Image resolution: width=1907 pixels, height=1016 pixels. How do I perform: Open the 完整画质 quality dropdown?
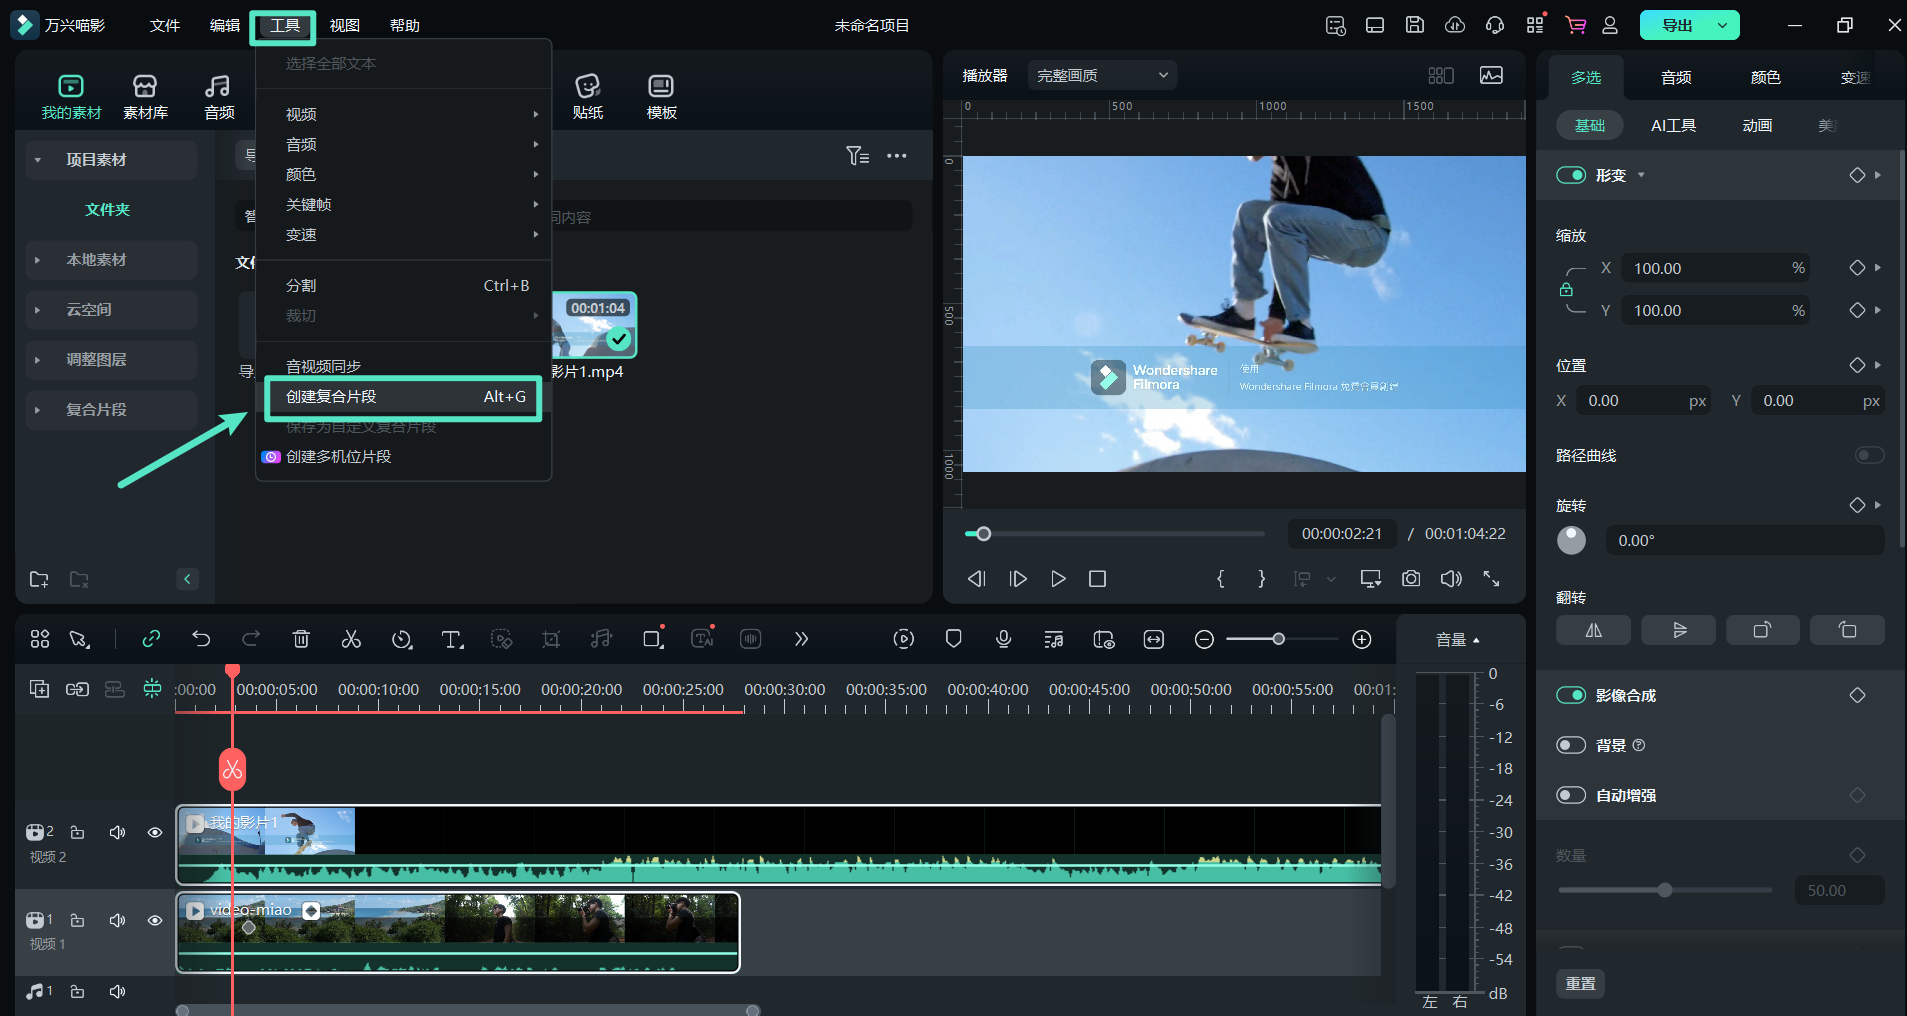(x=1101, y=75)
